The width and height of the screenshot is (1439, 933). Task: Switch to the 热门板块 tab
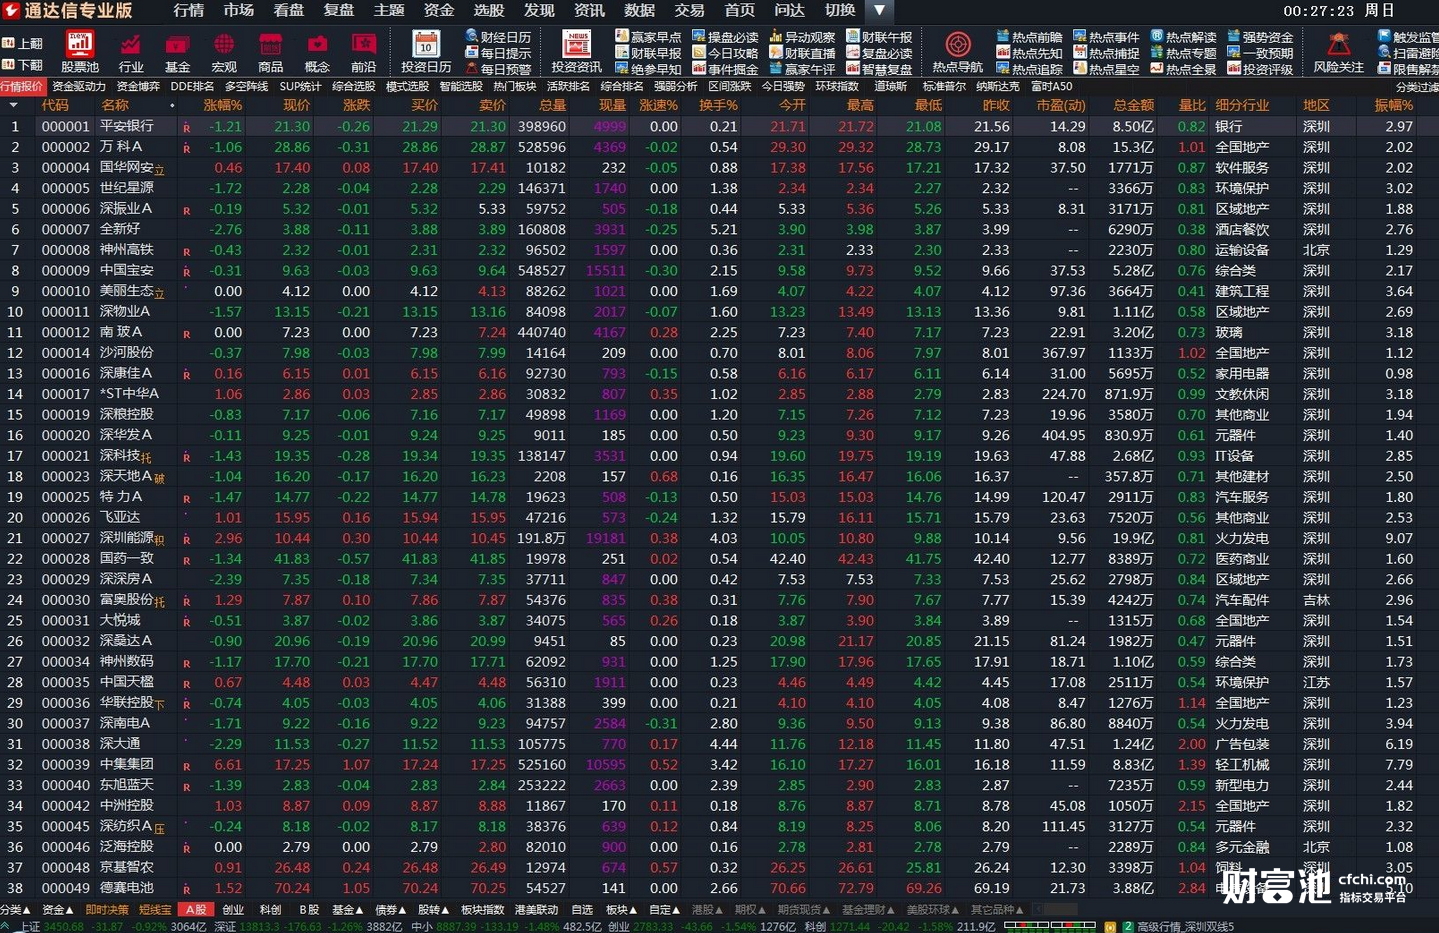click(x=515, y=86)
